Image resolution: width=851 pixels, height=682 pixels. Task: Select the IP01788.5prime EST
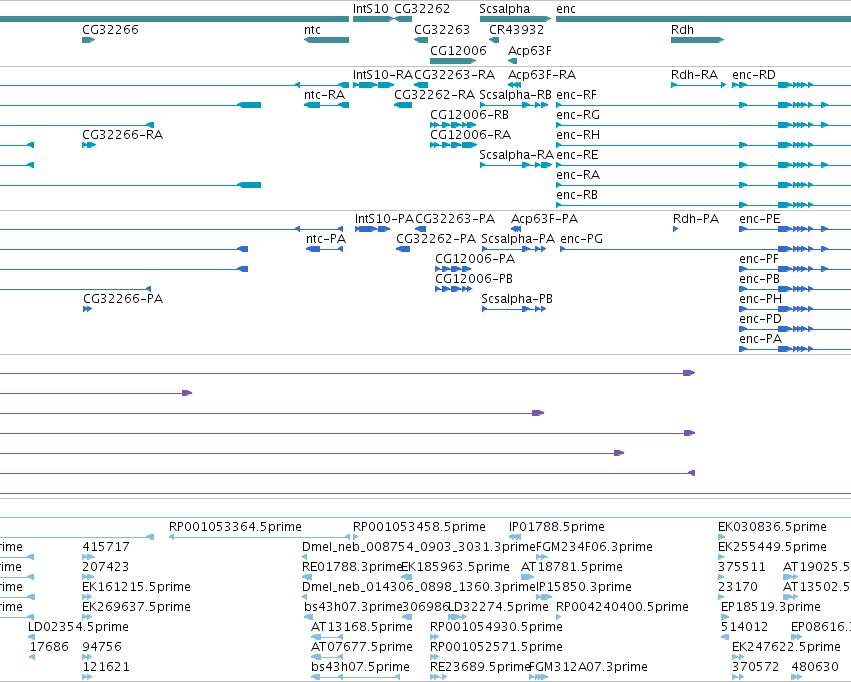(515, 537)
